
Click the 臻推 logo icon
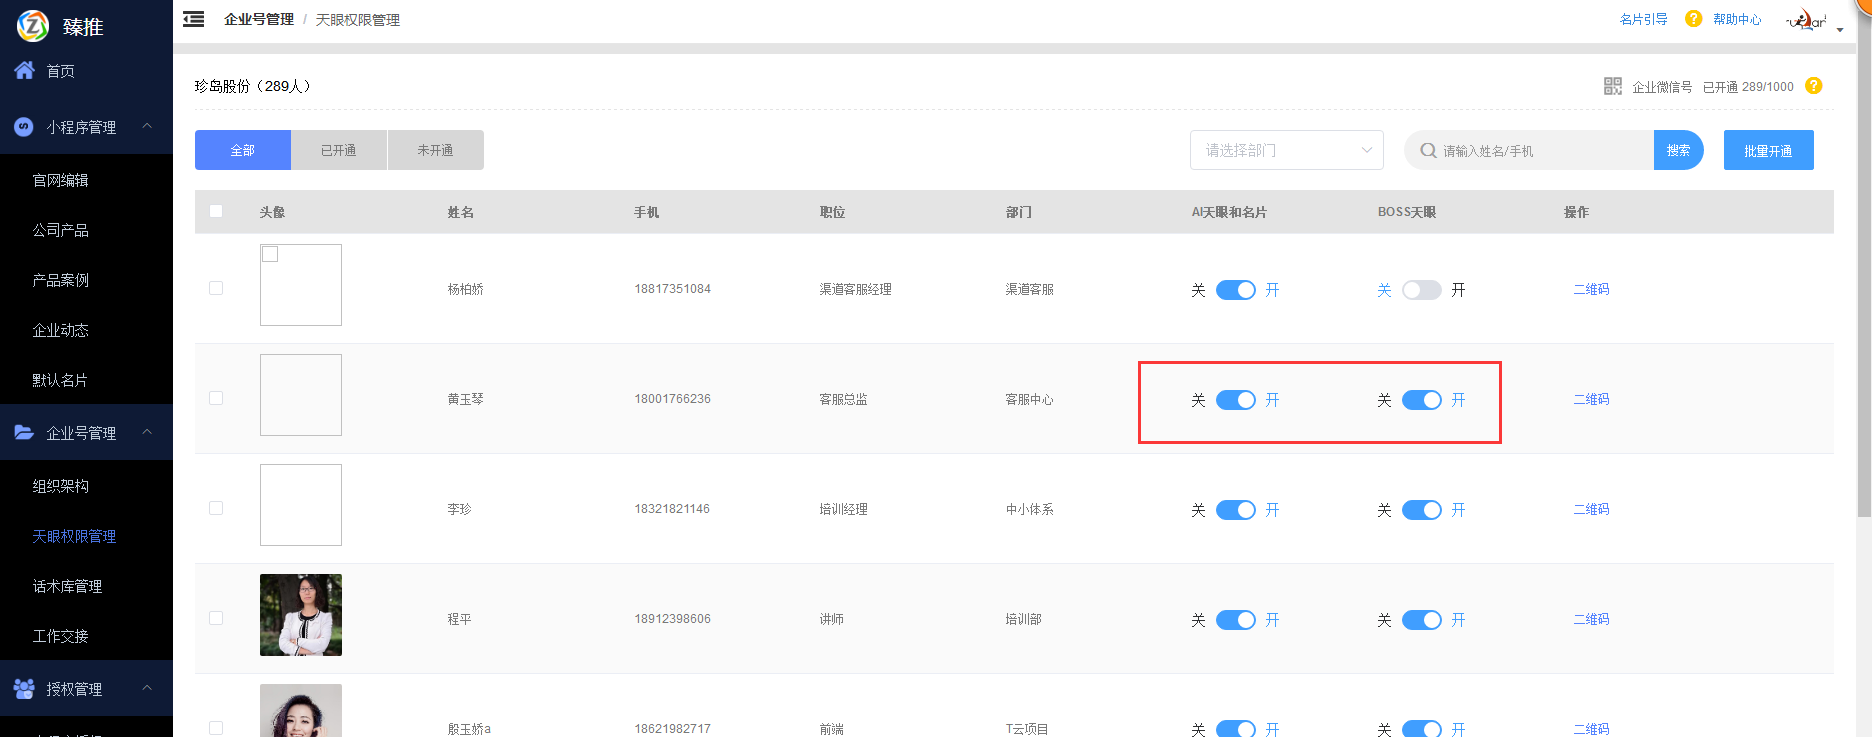tap(32, 26)
